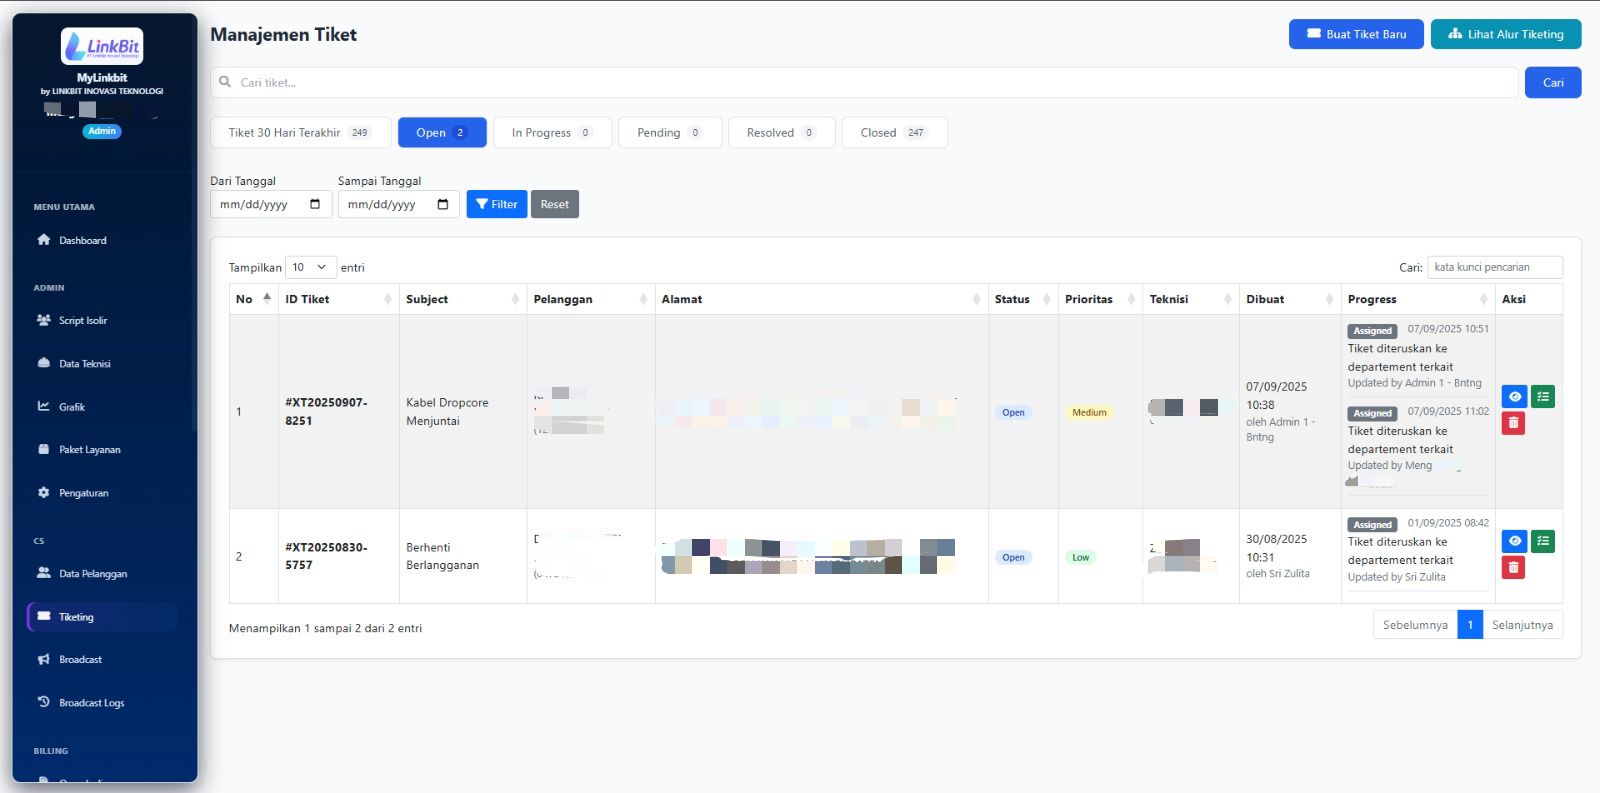Screen dimensions: 1600x793
Task: Open the Script Isolir sidebar item
Action: pos(82,321)
